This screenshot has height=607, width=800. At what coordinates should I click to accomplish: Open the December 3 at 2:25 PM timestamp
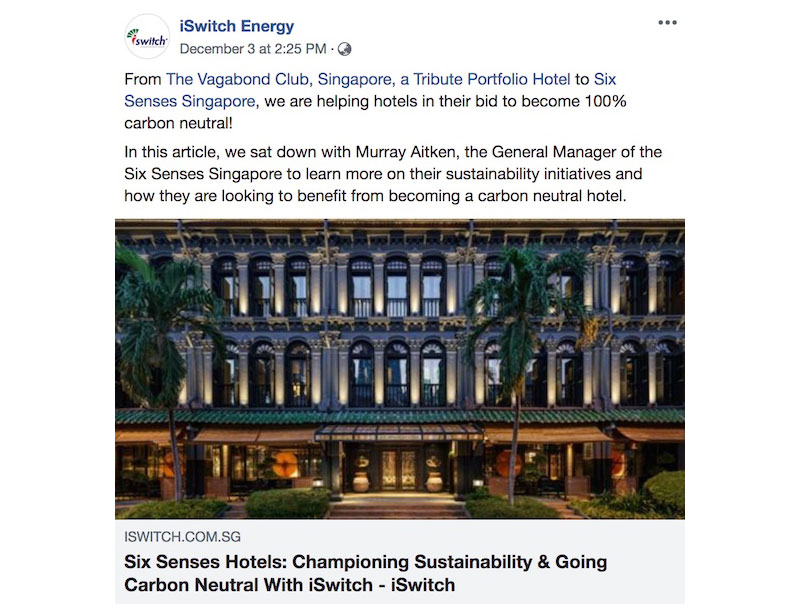pyautogui.click(x=253, y=49)
